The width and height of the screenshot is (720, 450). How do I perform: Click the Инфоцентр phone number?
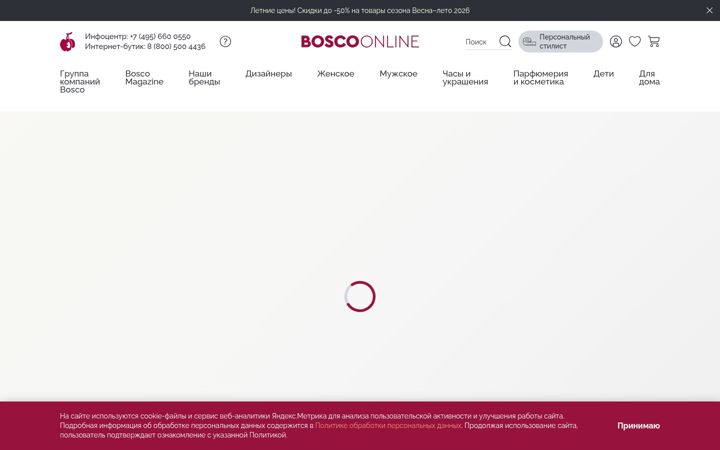tap(160, 36)
